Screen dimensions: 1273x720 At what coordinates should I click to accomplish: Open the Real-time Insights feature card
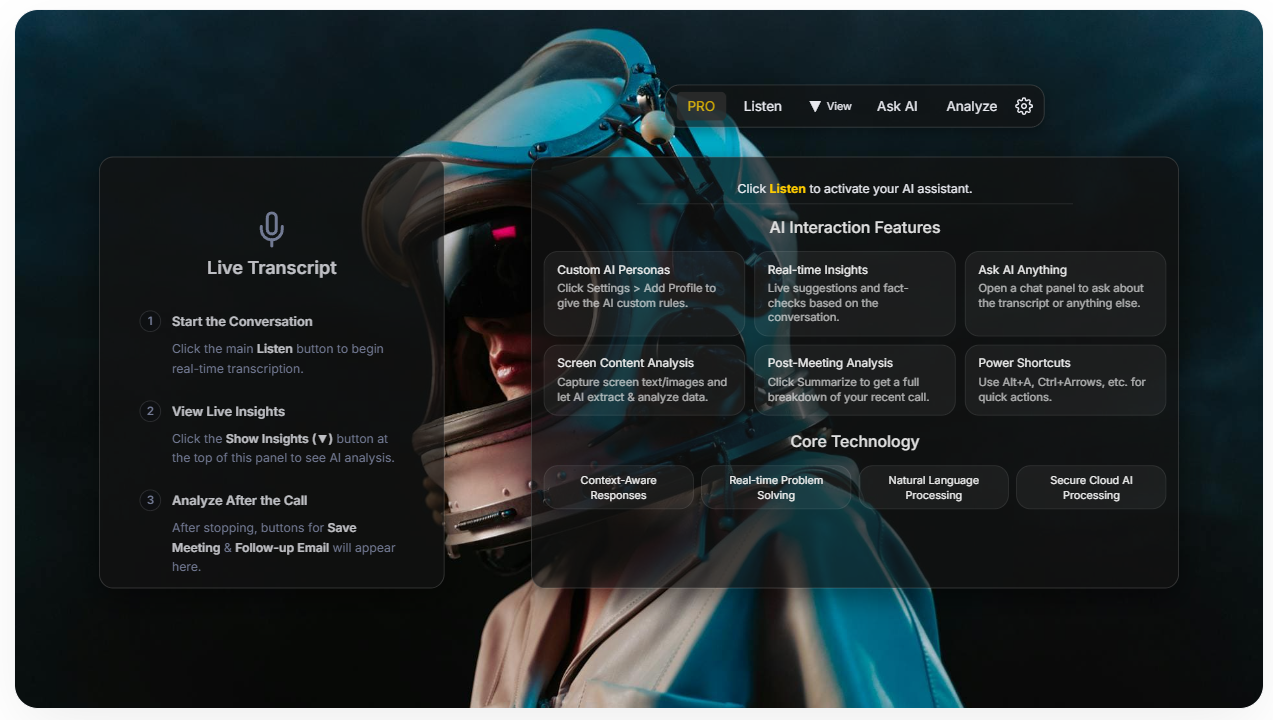pyautogui.click(x=854, y=293)
